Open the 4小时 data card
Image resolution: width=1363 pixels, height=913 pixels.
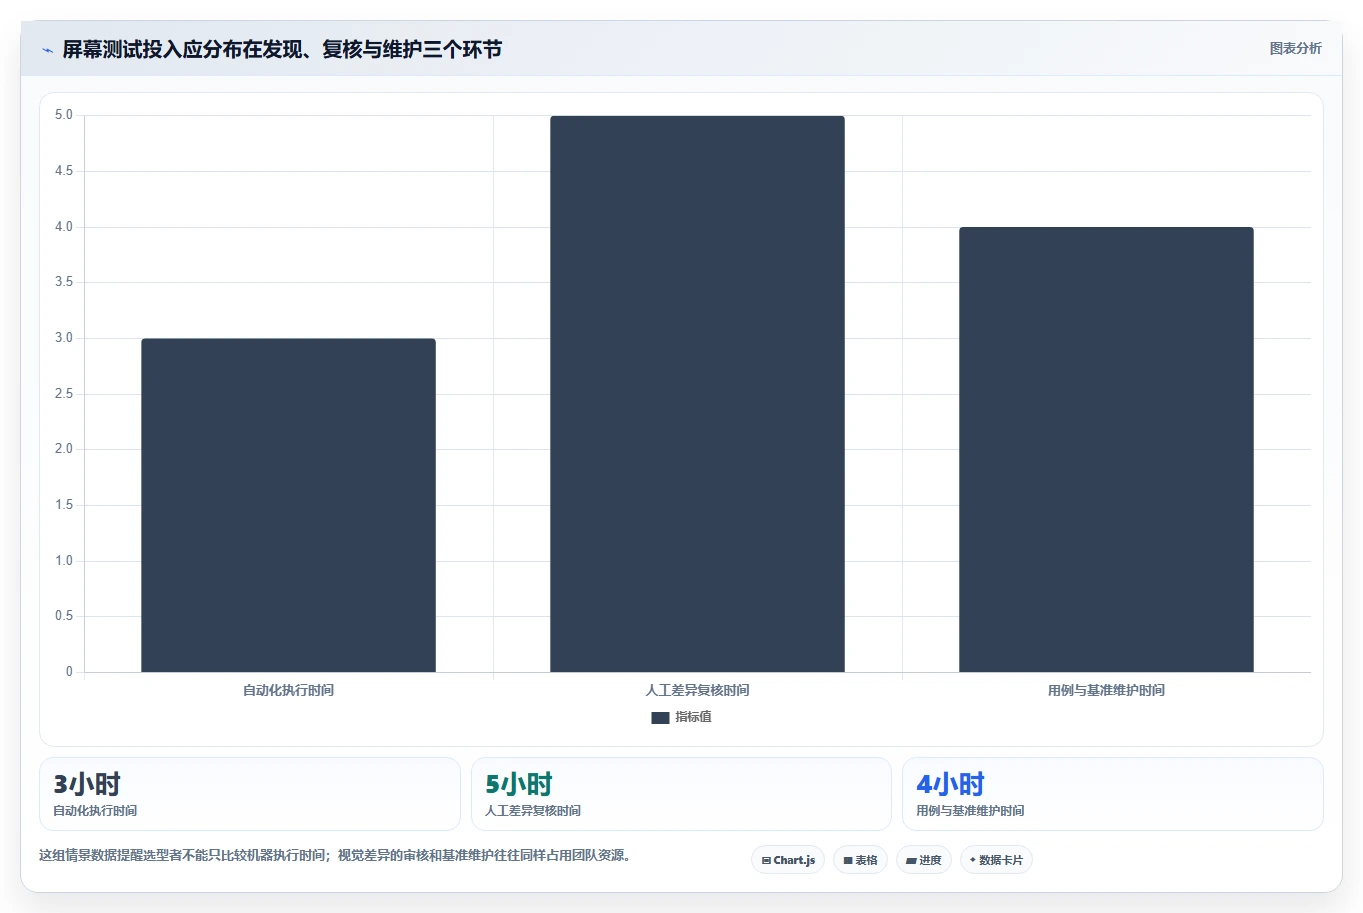(1113, 794)
